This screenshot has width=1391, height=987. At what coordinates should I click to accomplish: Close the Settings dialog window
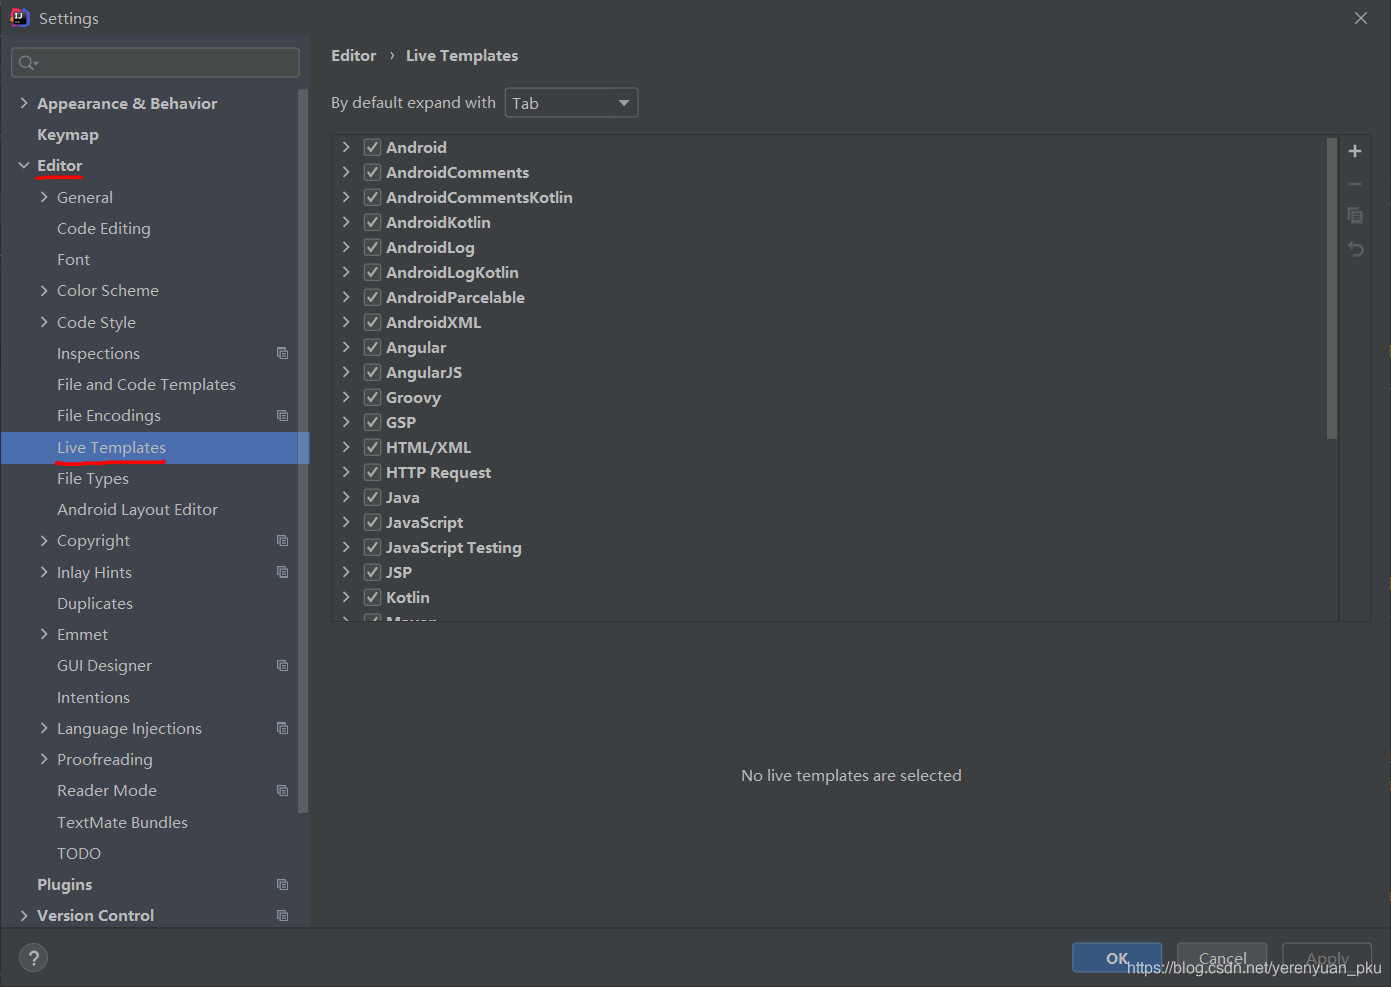click(1361, 18)
